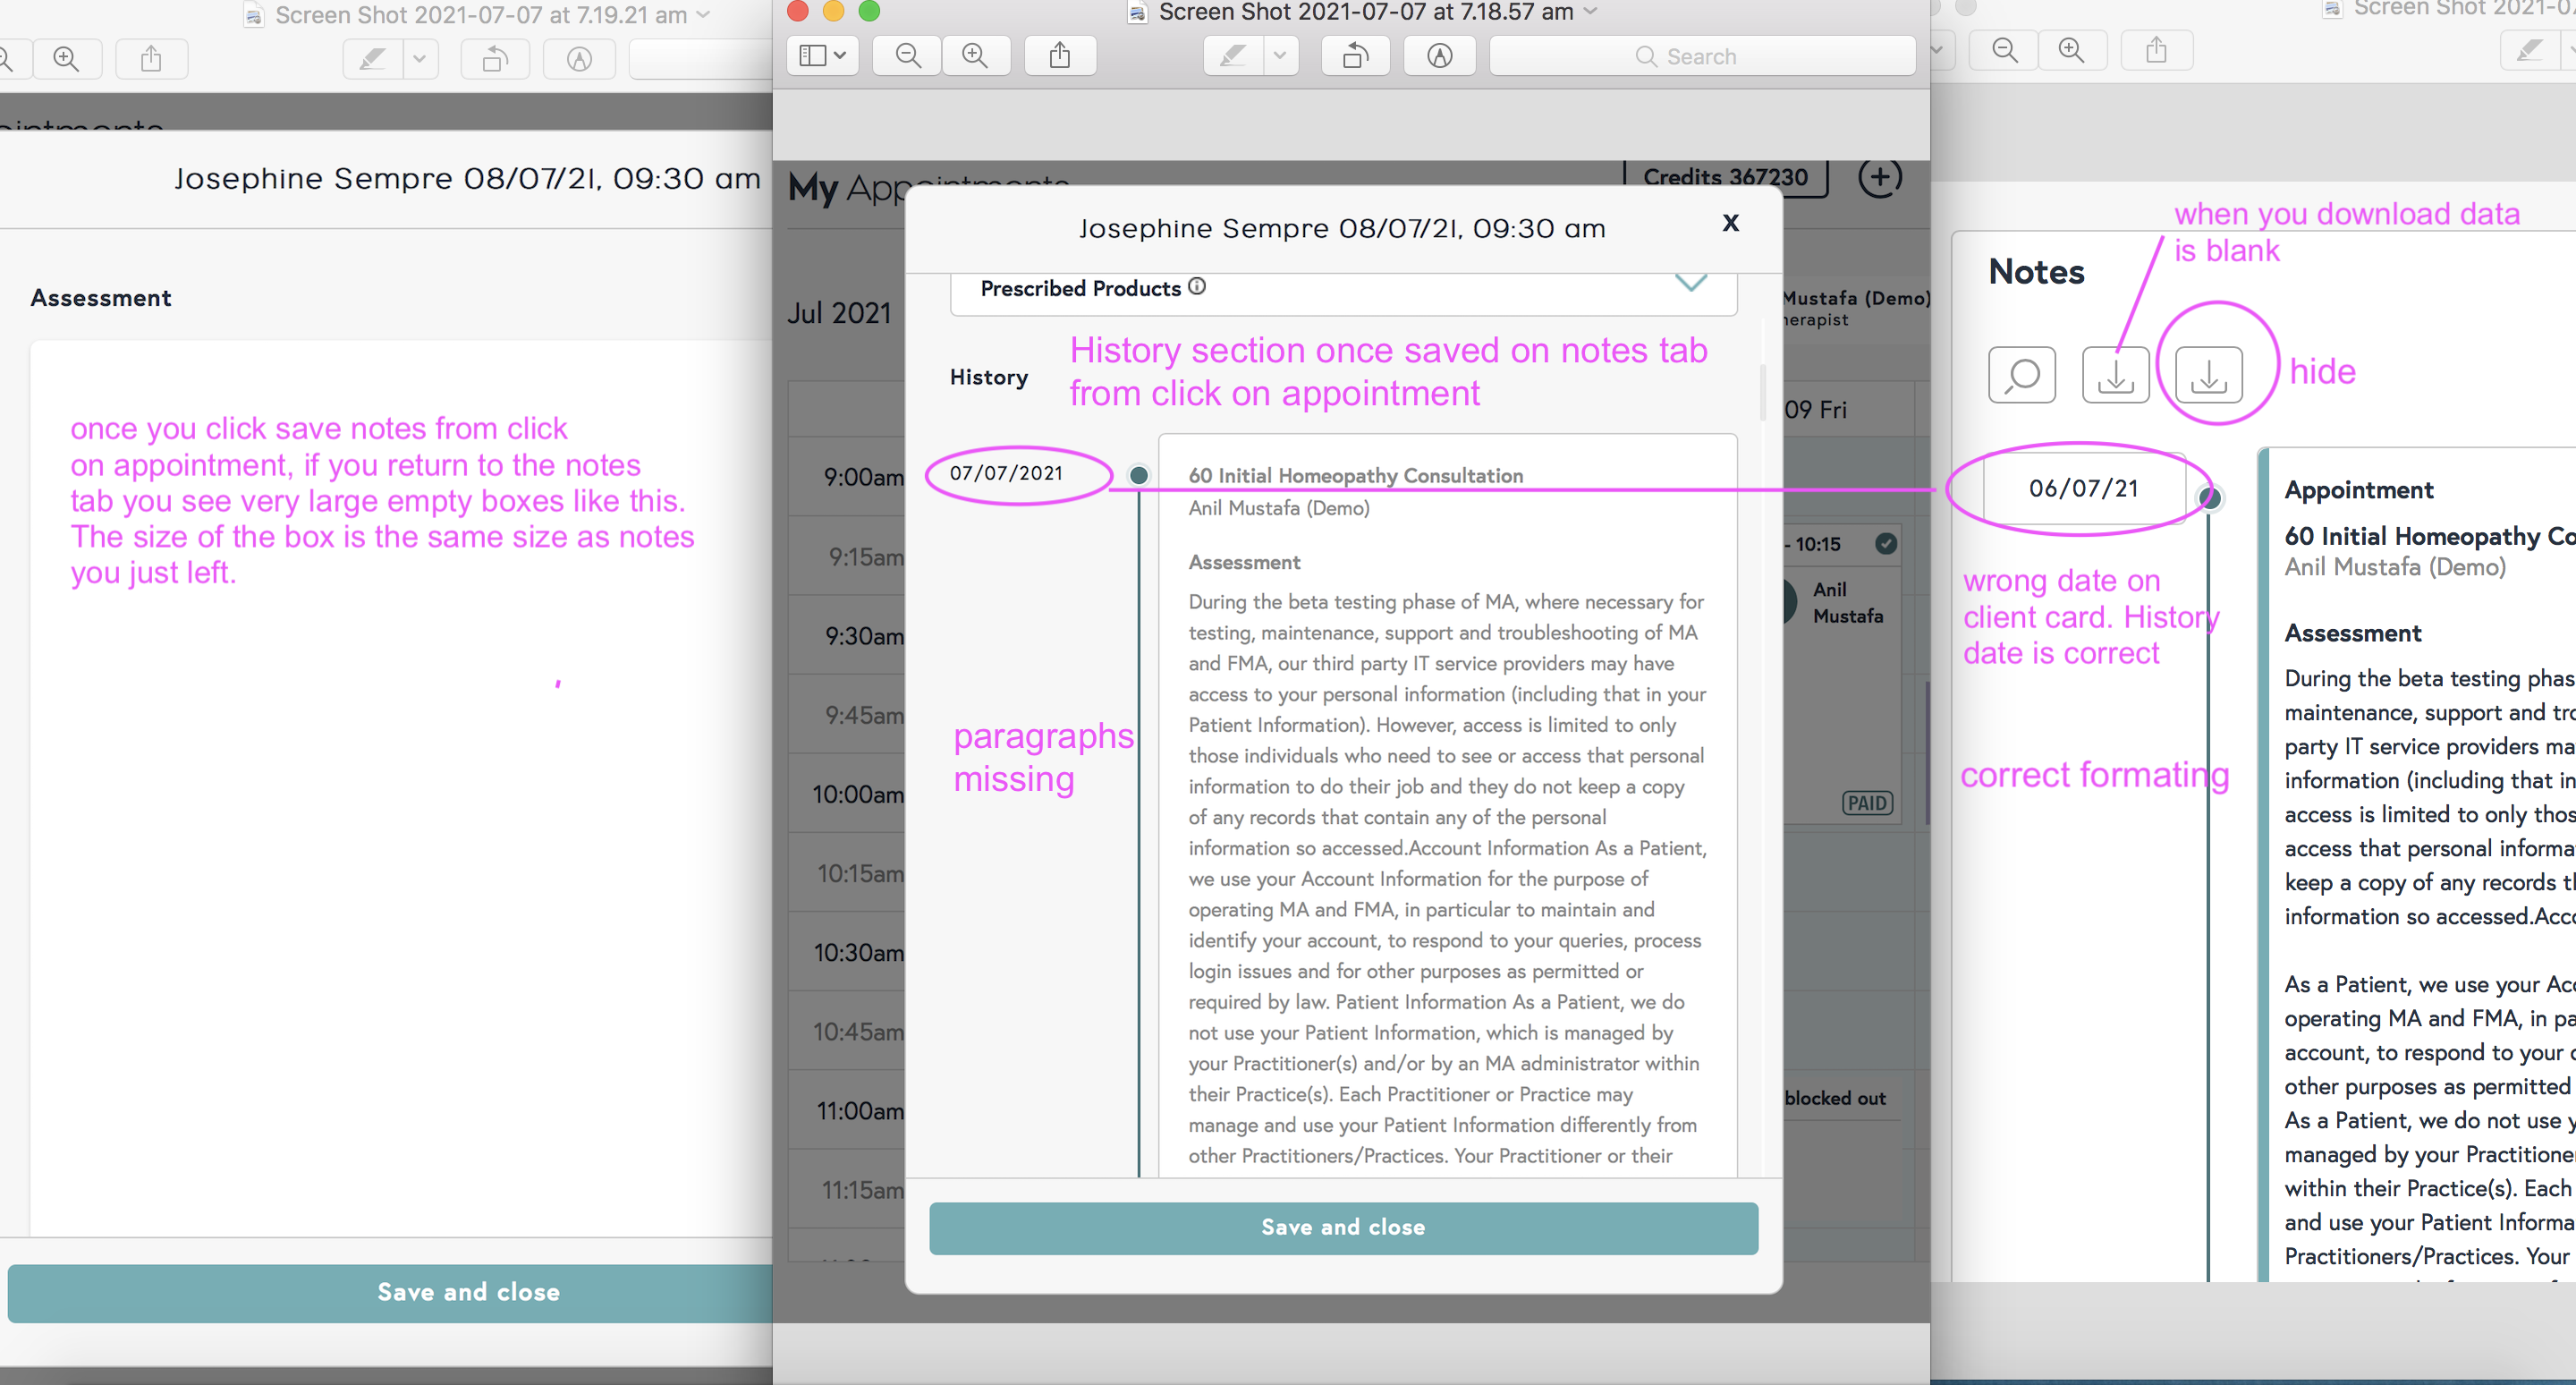The image size is (2576, 1385).
Task: Open title dropdown of Screen Shot 7.18.57 am
Action: point(1591,12)
